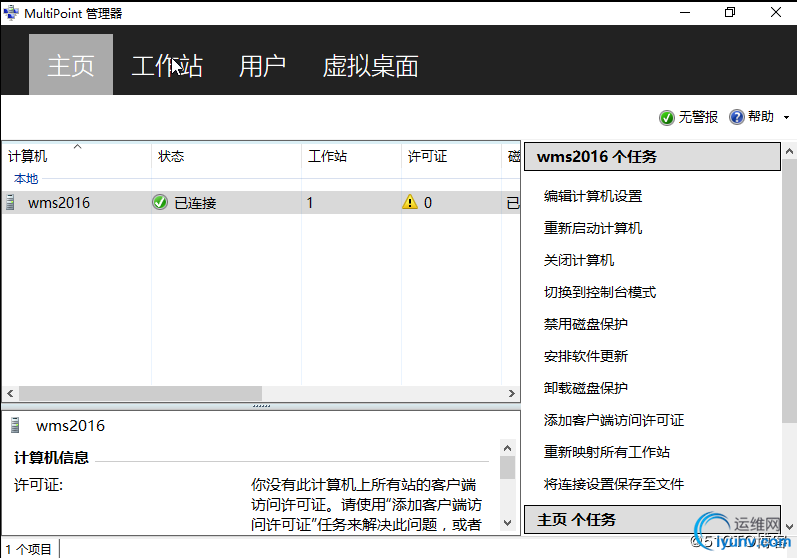
Task: Click the wms2016 个任务 section header
Action: (652, 157)
